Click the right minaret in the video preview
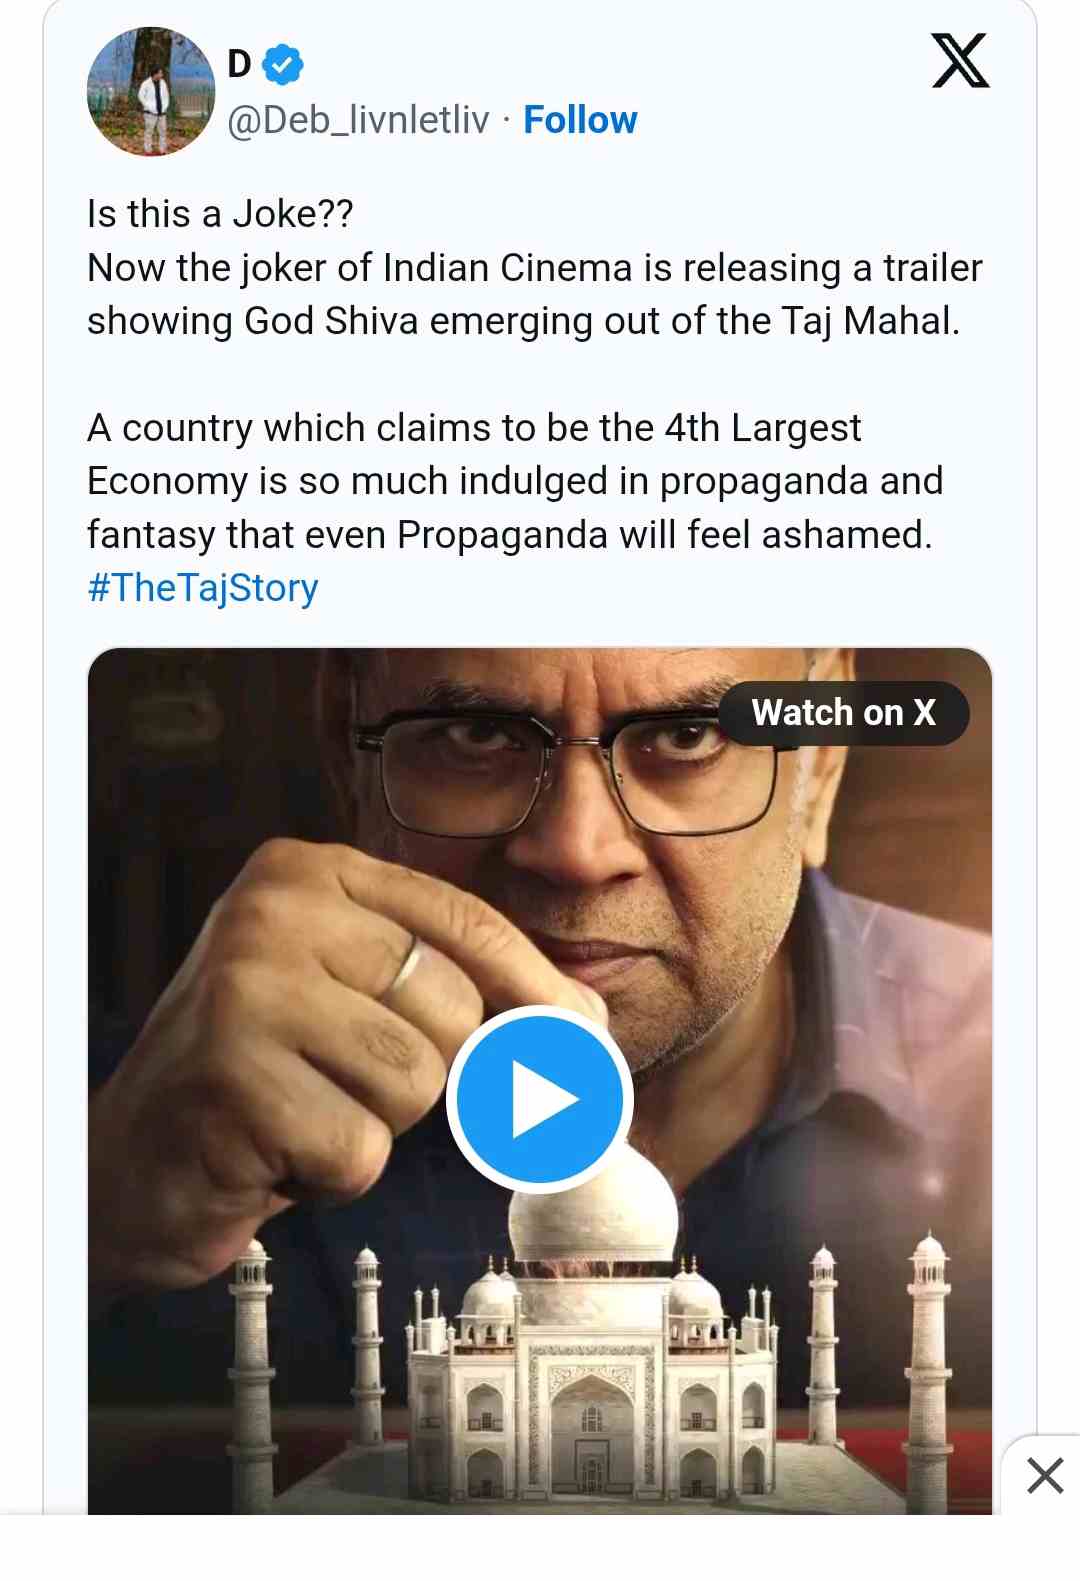Image resolution: width=1080 pixels, height=1581 pixels. pos(930,1370)
